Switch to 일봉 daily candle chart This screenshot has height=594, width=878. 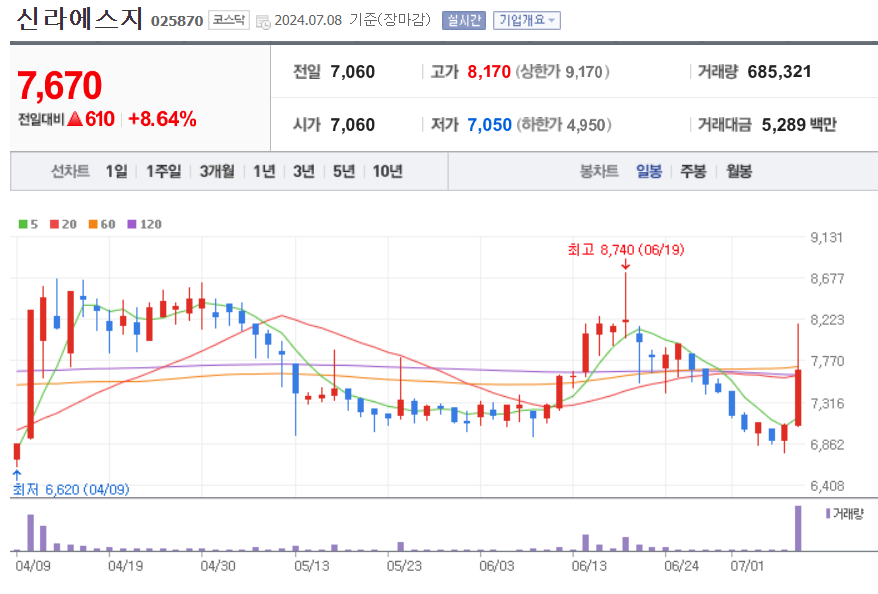(649, 171)
